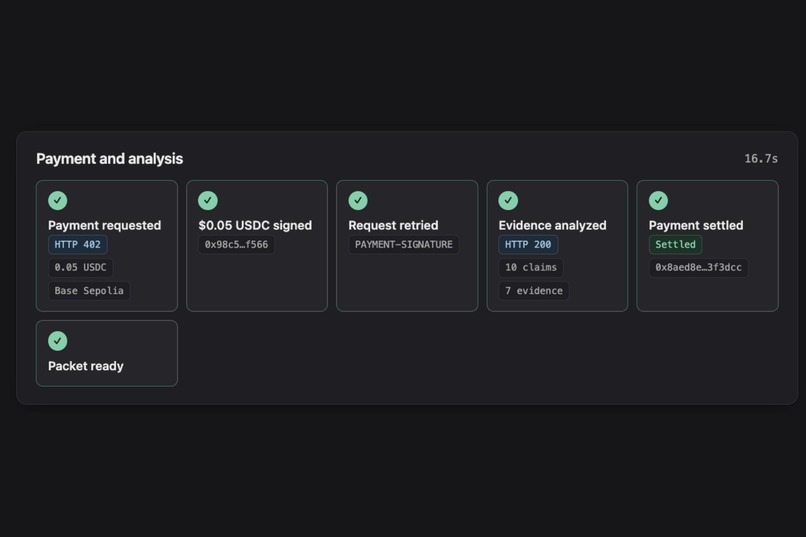Click the 16.7s elapsed time label
Viewport: 806px width, 537px height.
761,159
